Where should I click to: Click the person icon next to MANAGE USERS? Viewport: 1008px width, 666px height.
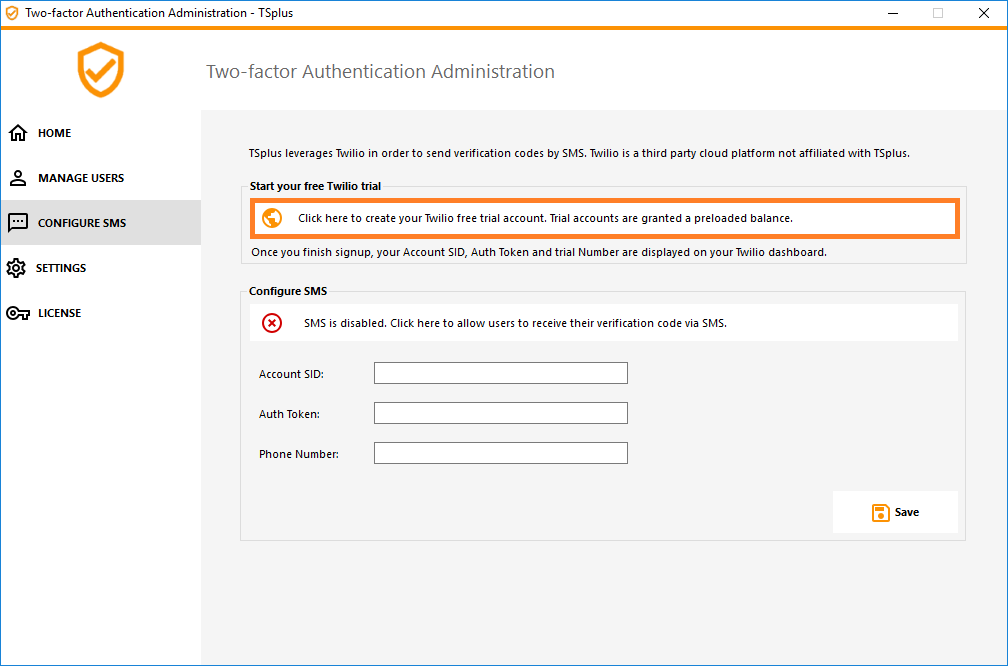tap(18, 177)
